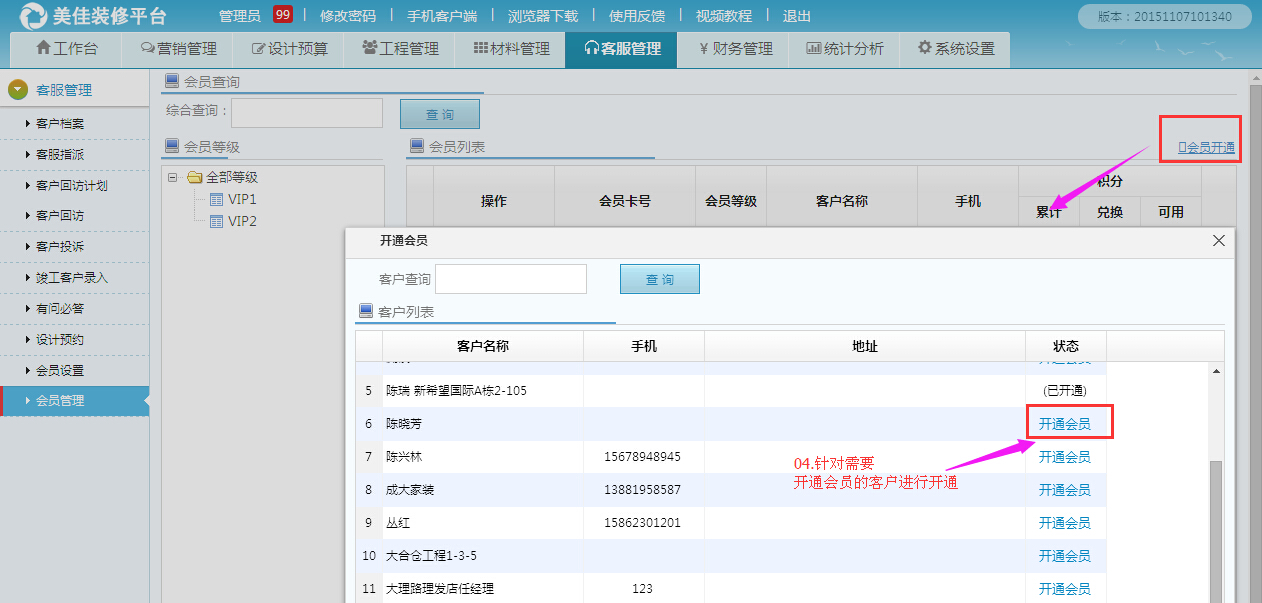Image resolution: width=1262 pixels, height=603 pixels.
Task: Click 开通会员 for 陈晓芳
Action: click(x=1064, y=424)
